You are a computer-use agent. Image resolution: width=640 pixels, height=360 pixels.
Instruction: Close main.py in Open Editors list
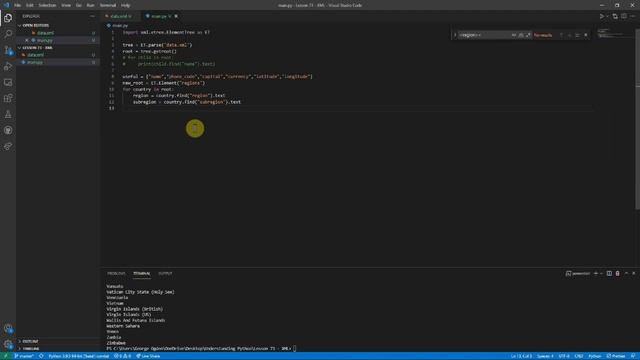27,40
